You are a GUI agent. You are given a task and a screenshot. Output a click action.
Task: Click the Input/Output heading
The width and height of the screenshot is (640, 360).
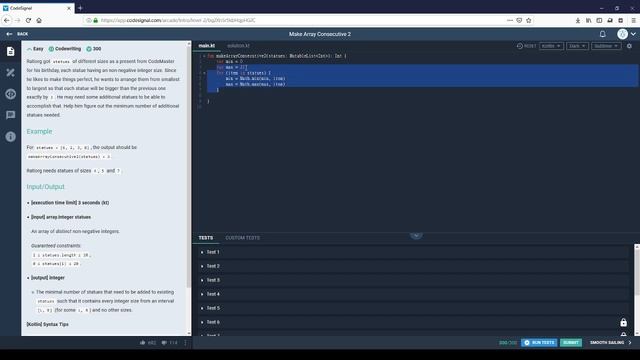45,187
